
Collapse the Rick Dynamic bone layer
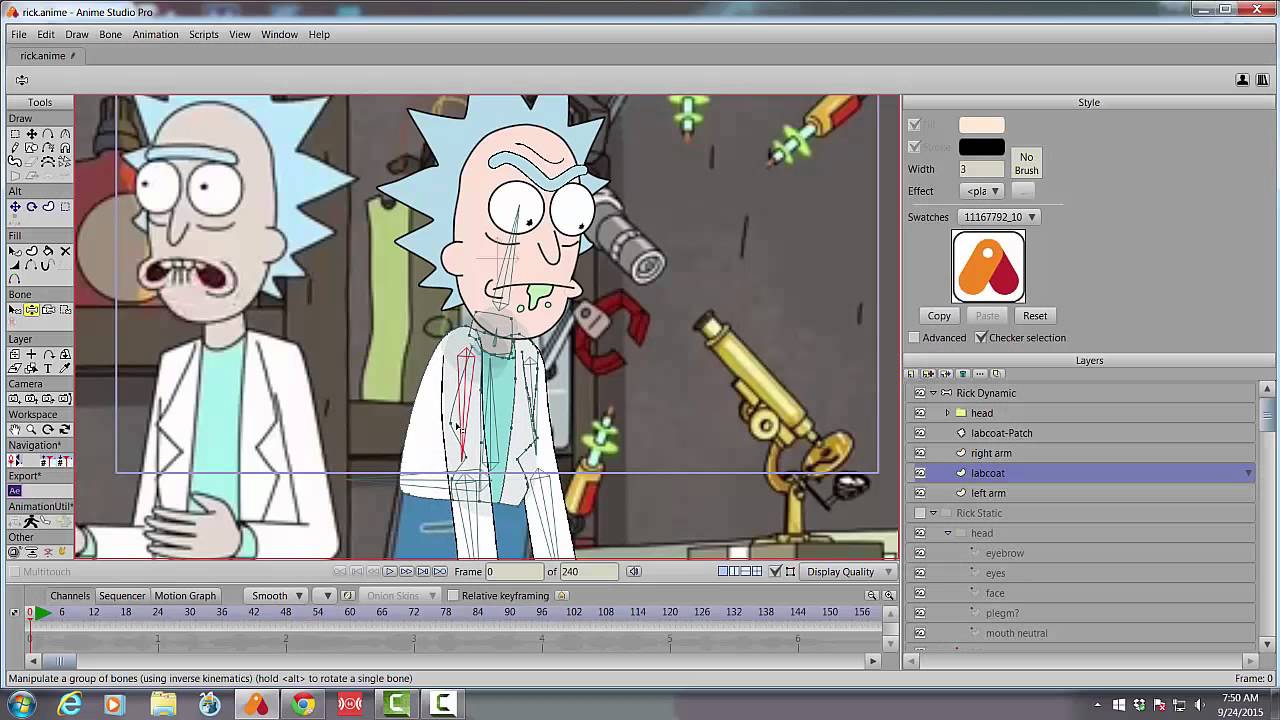tap(933, 393)
